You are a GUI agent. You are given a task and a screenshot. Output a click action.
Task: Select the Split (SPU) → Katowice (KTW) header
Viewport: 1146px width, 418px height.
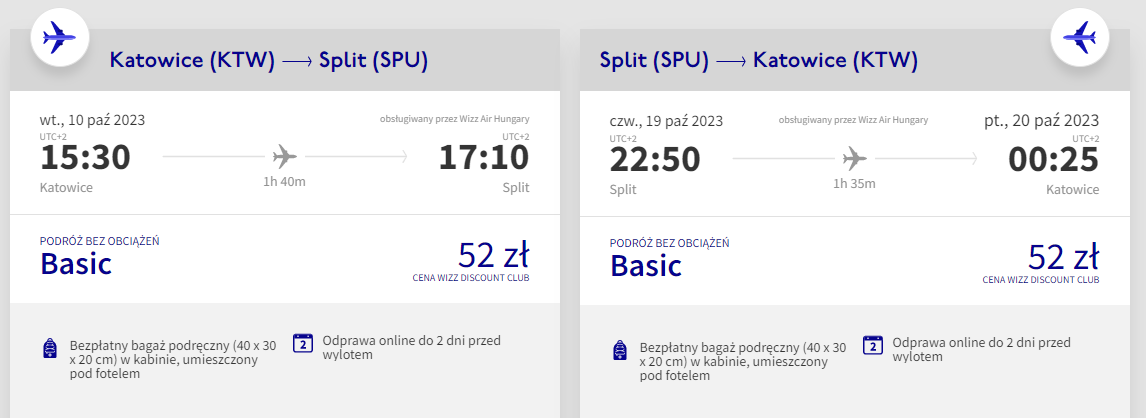pyautogui.click(x=758, y=60)
